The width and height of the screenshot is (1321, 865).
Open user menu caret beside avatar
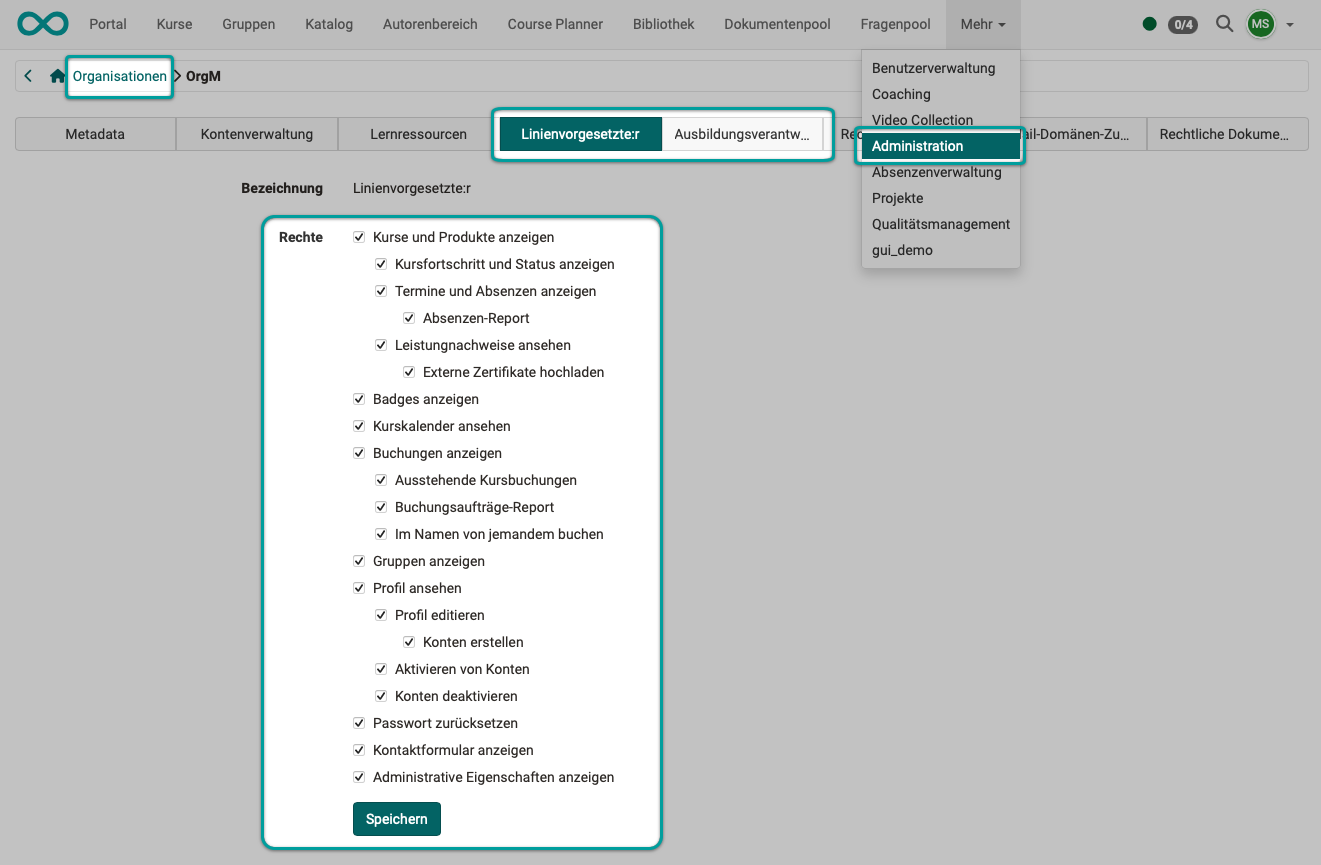[1290, 24]
